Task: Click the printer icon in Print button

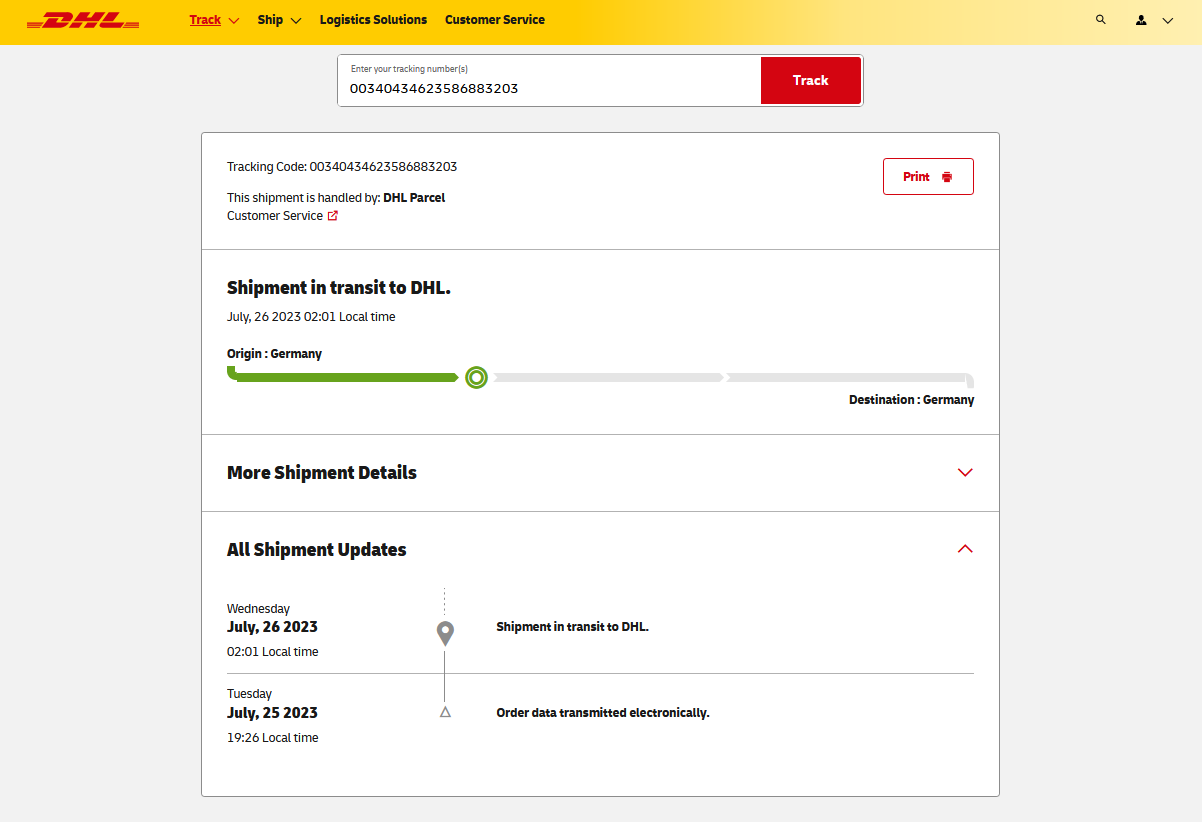Action: click(x=947, y=177)
